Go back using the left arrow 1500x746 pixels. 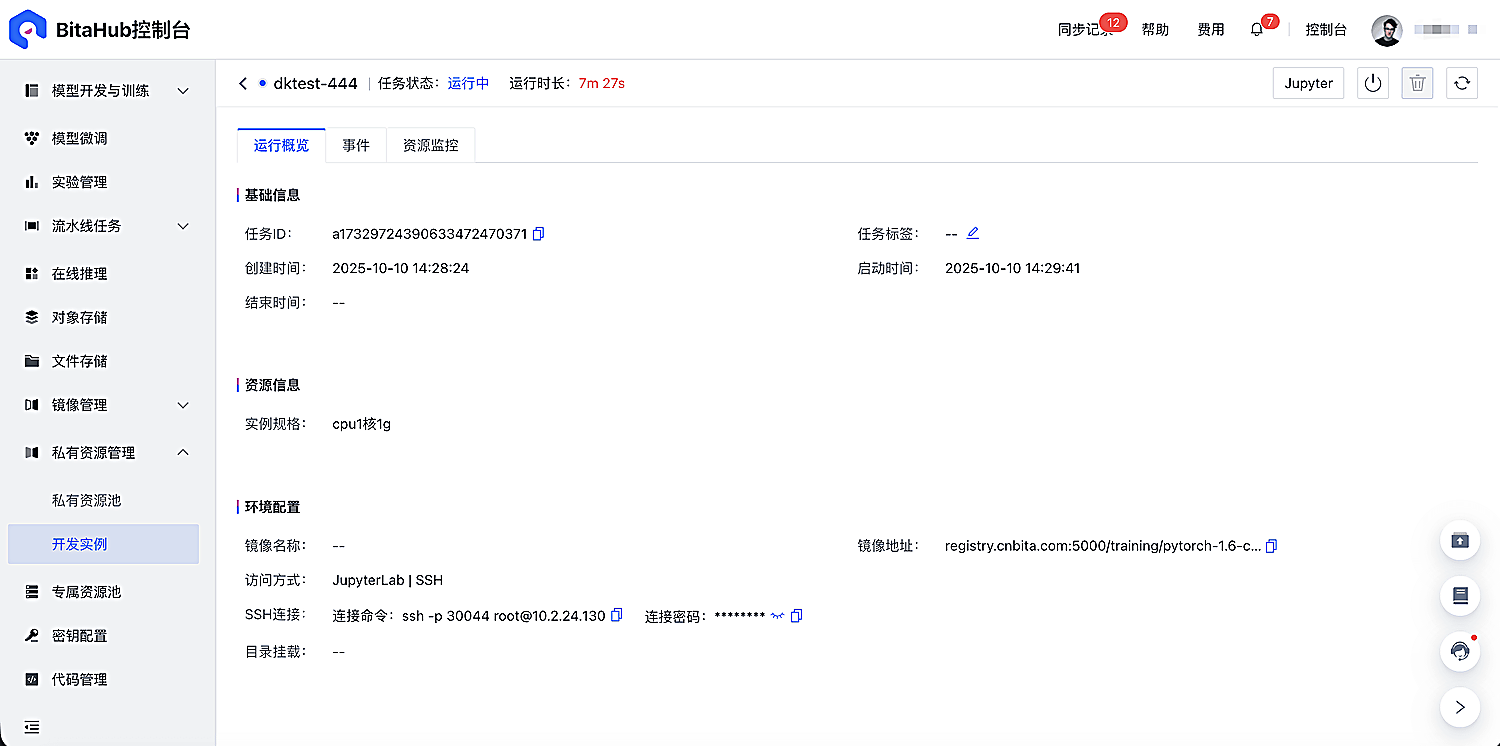tap(242, 83)
